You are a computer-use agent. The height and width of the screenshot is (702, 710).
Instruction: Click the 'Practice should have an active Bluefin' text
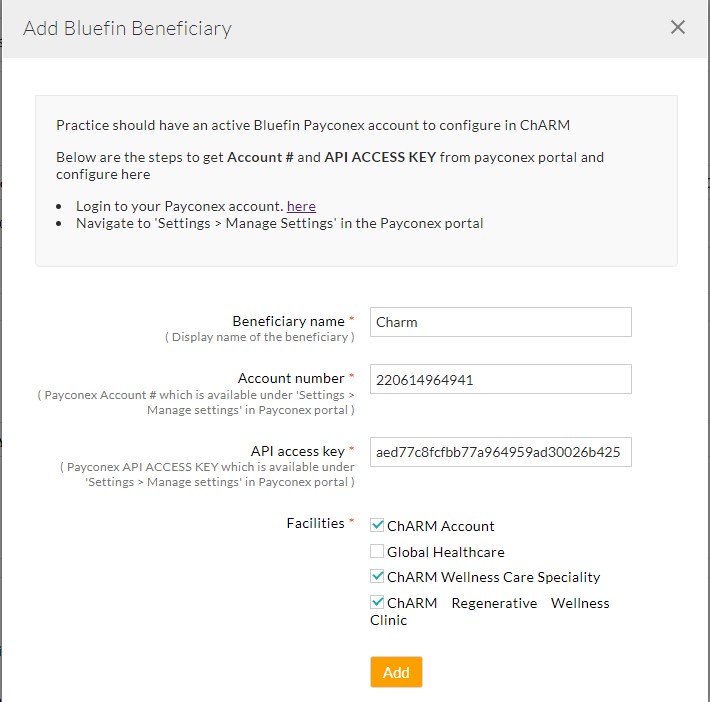tap(313, 125)
